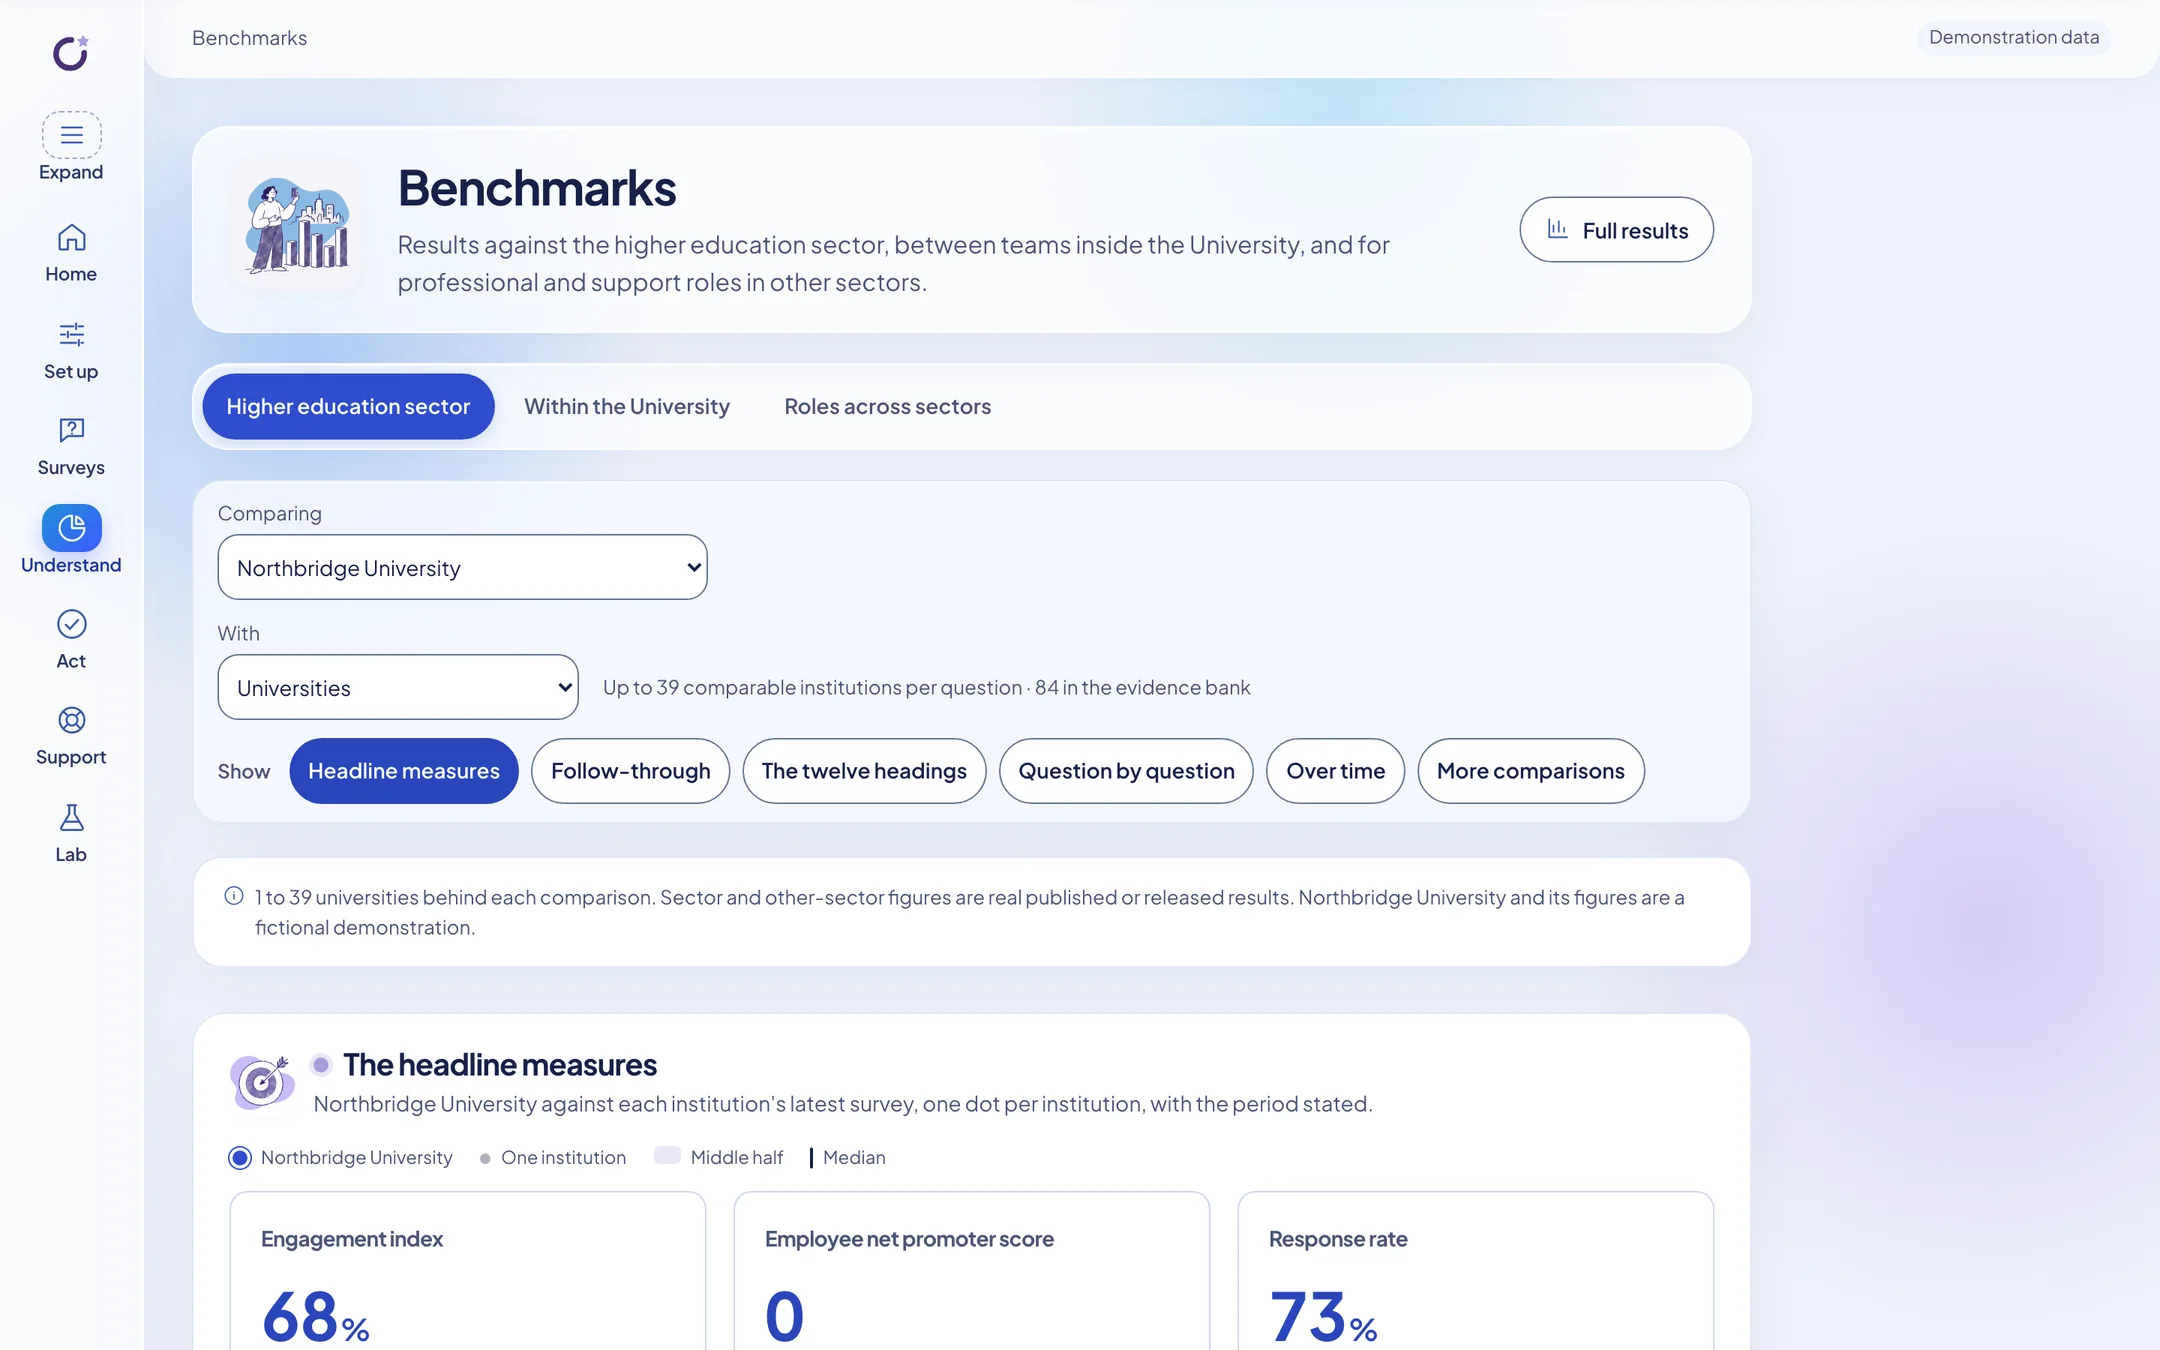Click The headline measures heading
Viewport: 2160px width, 1350px height.
tap(500, 1064)
